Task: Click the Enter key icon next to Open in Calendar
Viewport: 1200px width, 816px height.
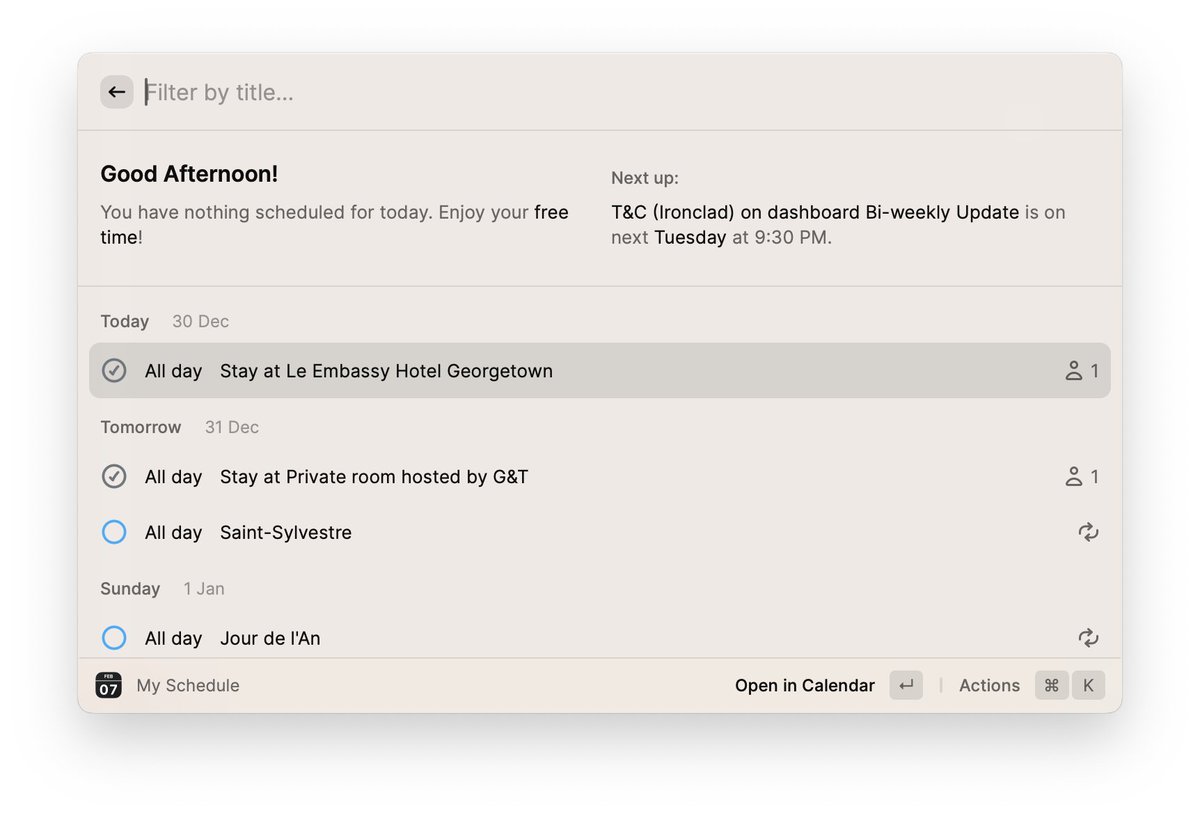Action: click(x=906, y=685)
